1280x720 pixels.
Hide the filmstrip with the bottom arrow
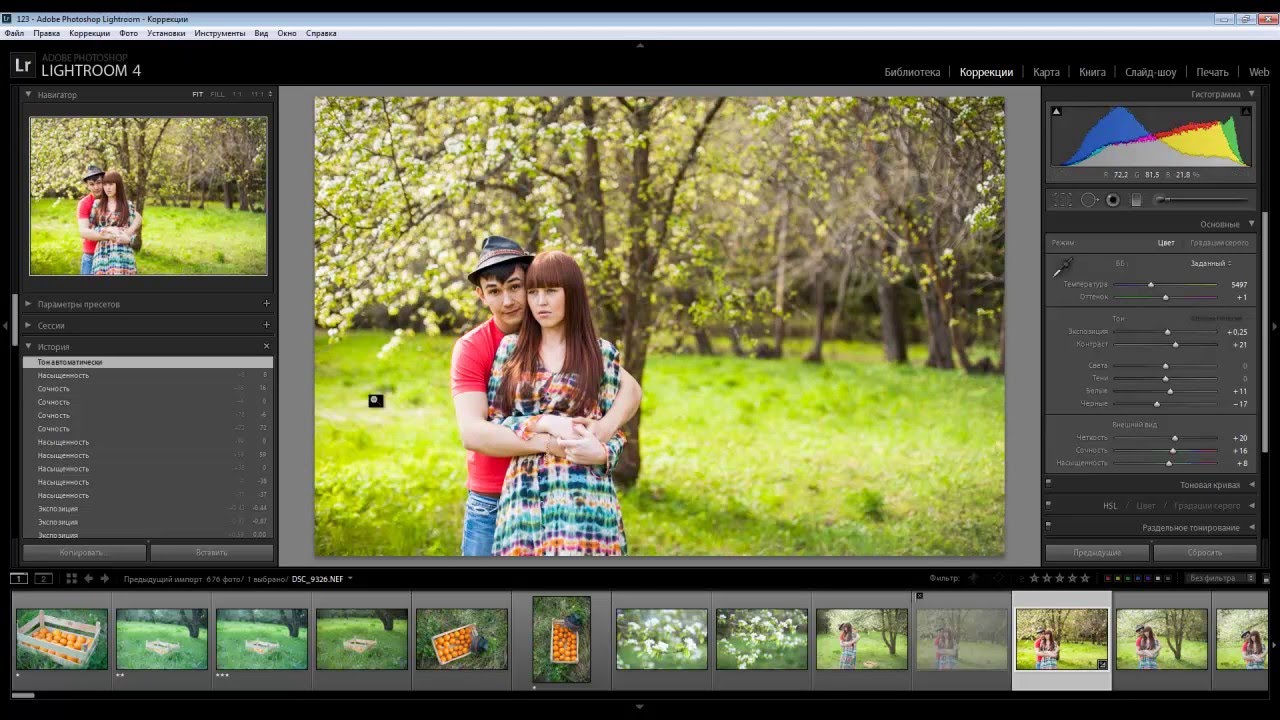640,707
